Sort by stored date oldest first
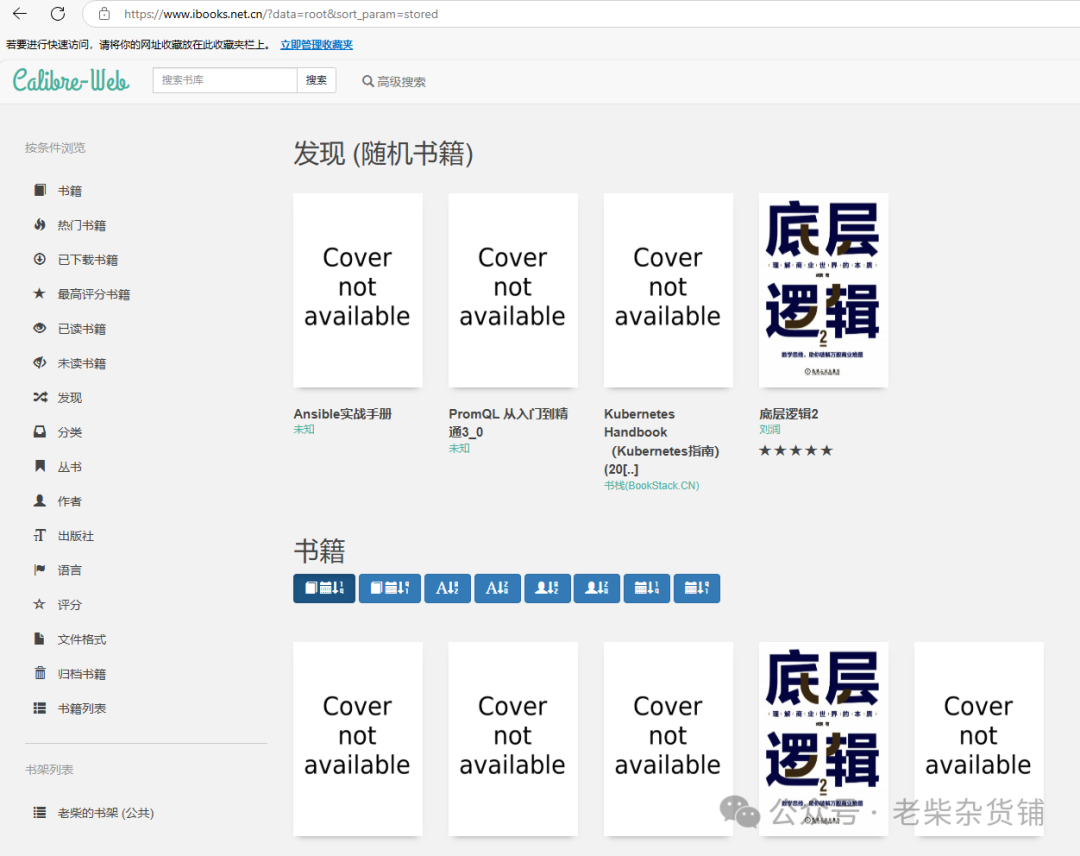Image resolution: width=1080 pixels, height=856 pixels. (390, 588)
